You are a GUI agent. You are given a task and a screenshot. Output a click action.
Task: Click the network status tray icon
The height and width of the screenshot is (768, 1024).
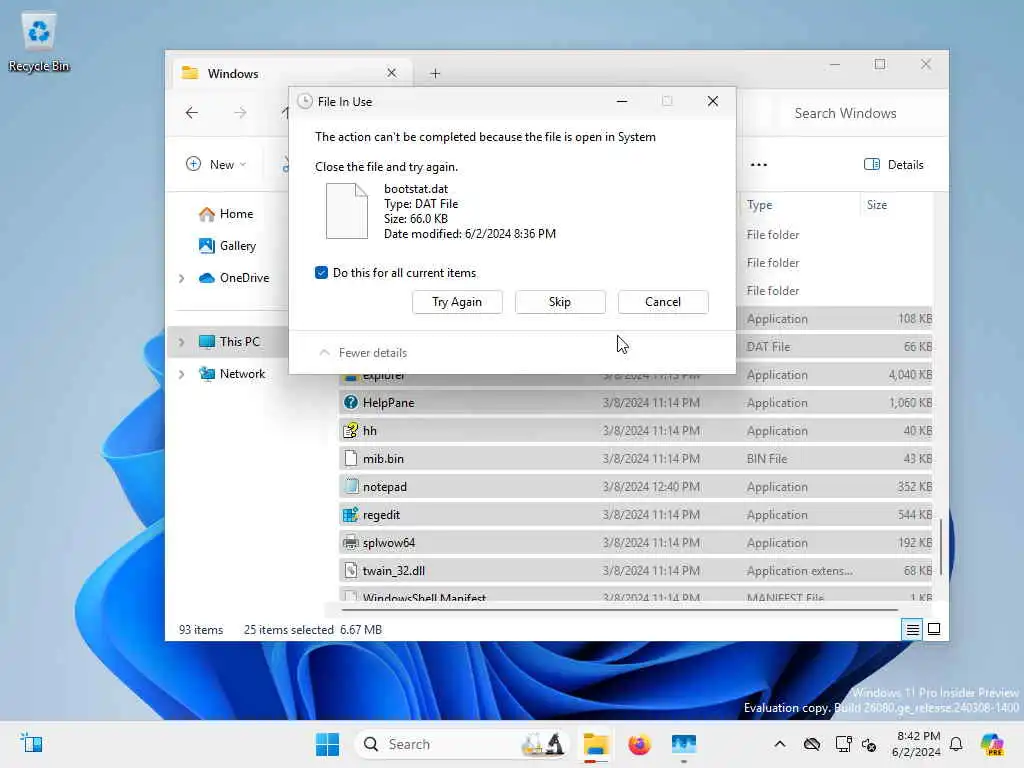coord(843,744)
